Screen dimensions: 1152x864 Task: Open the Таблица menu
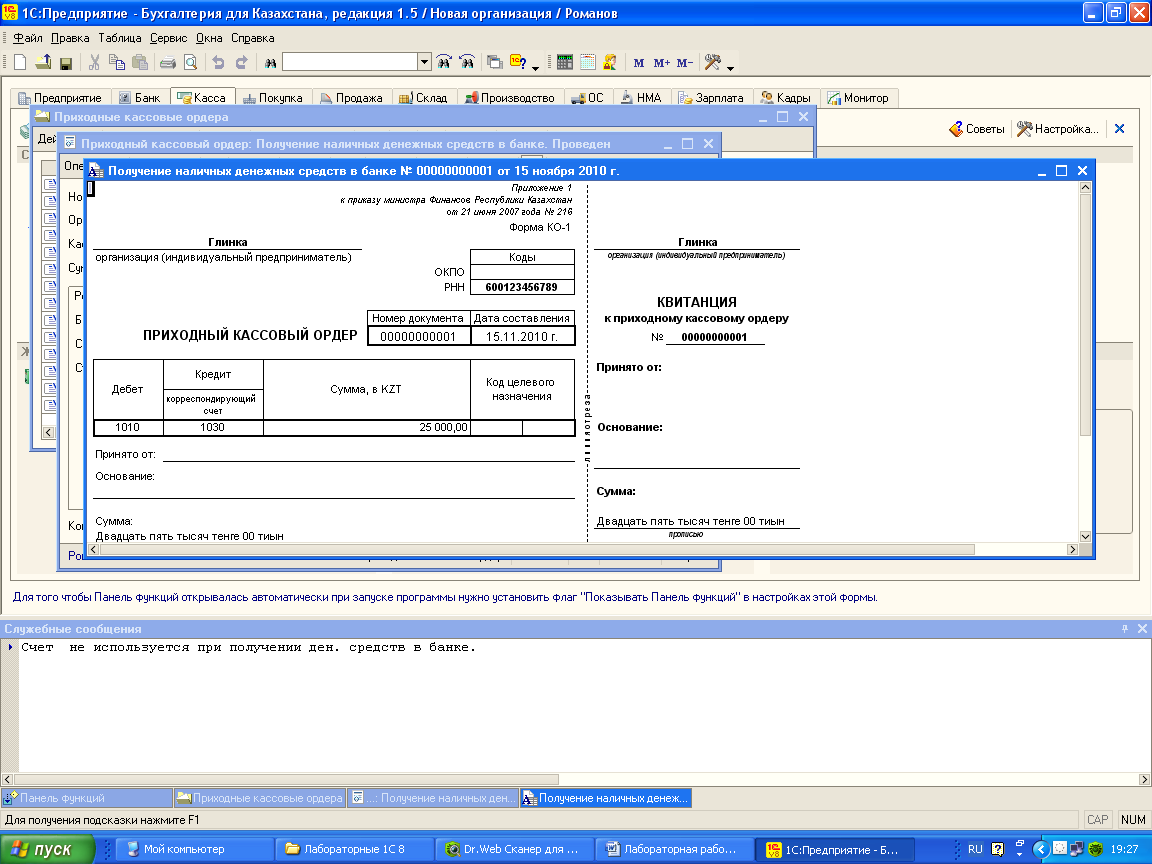click(120, 38)
